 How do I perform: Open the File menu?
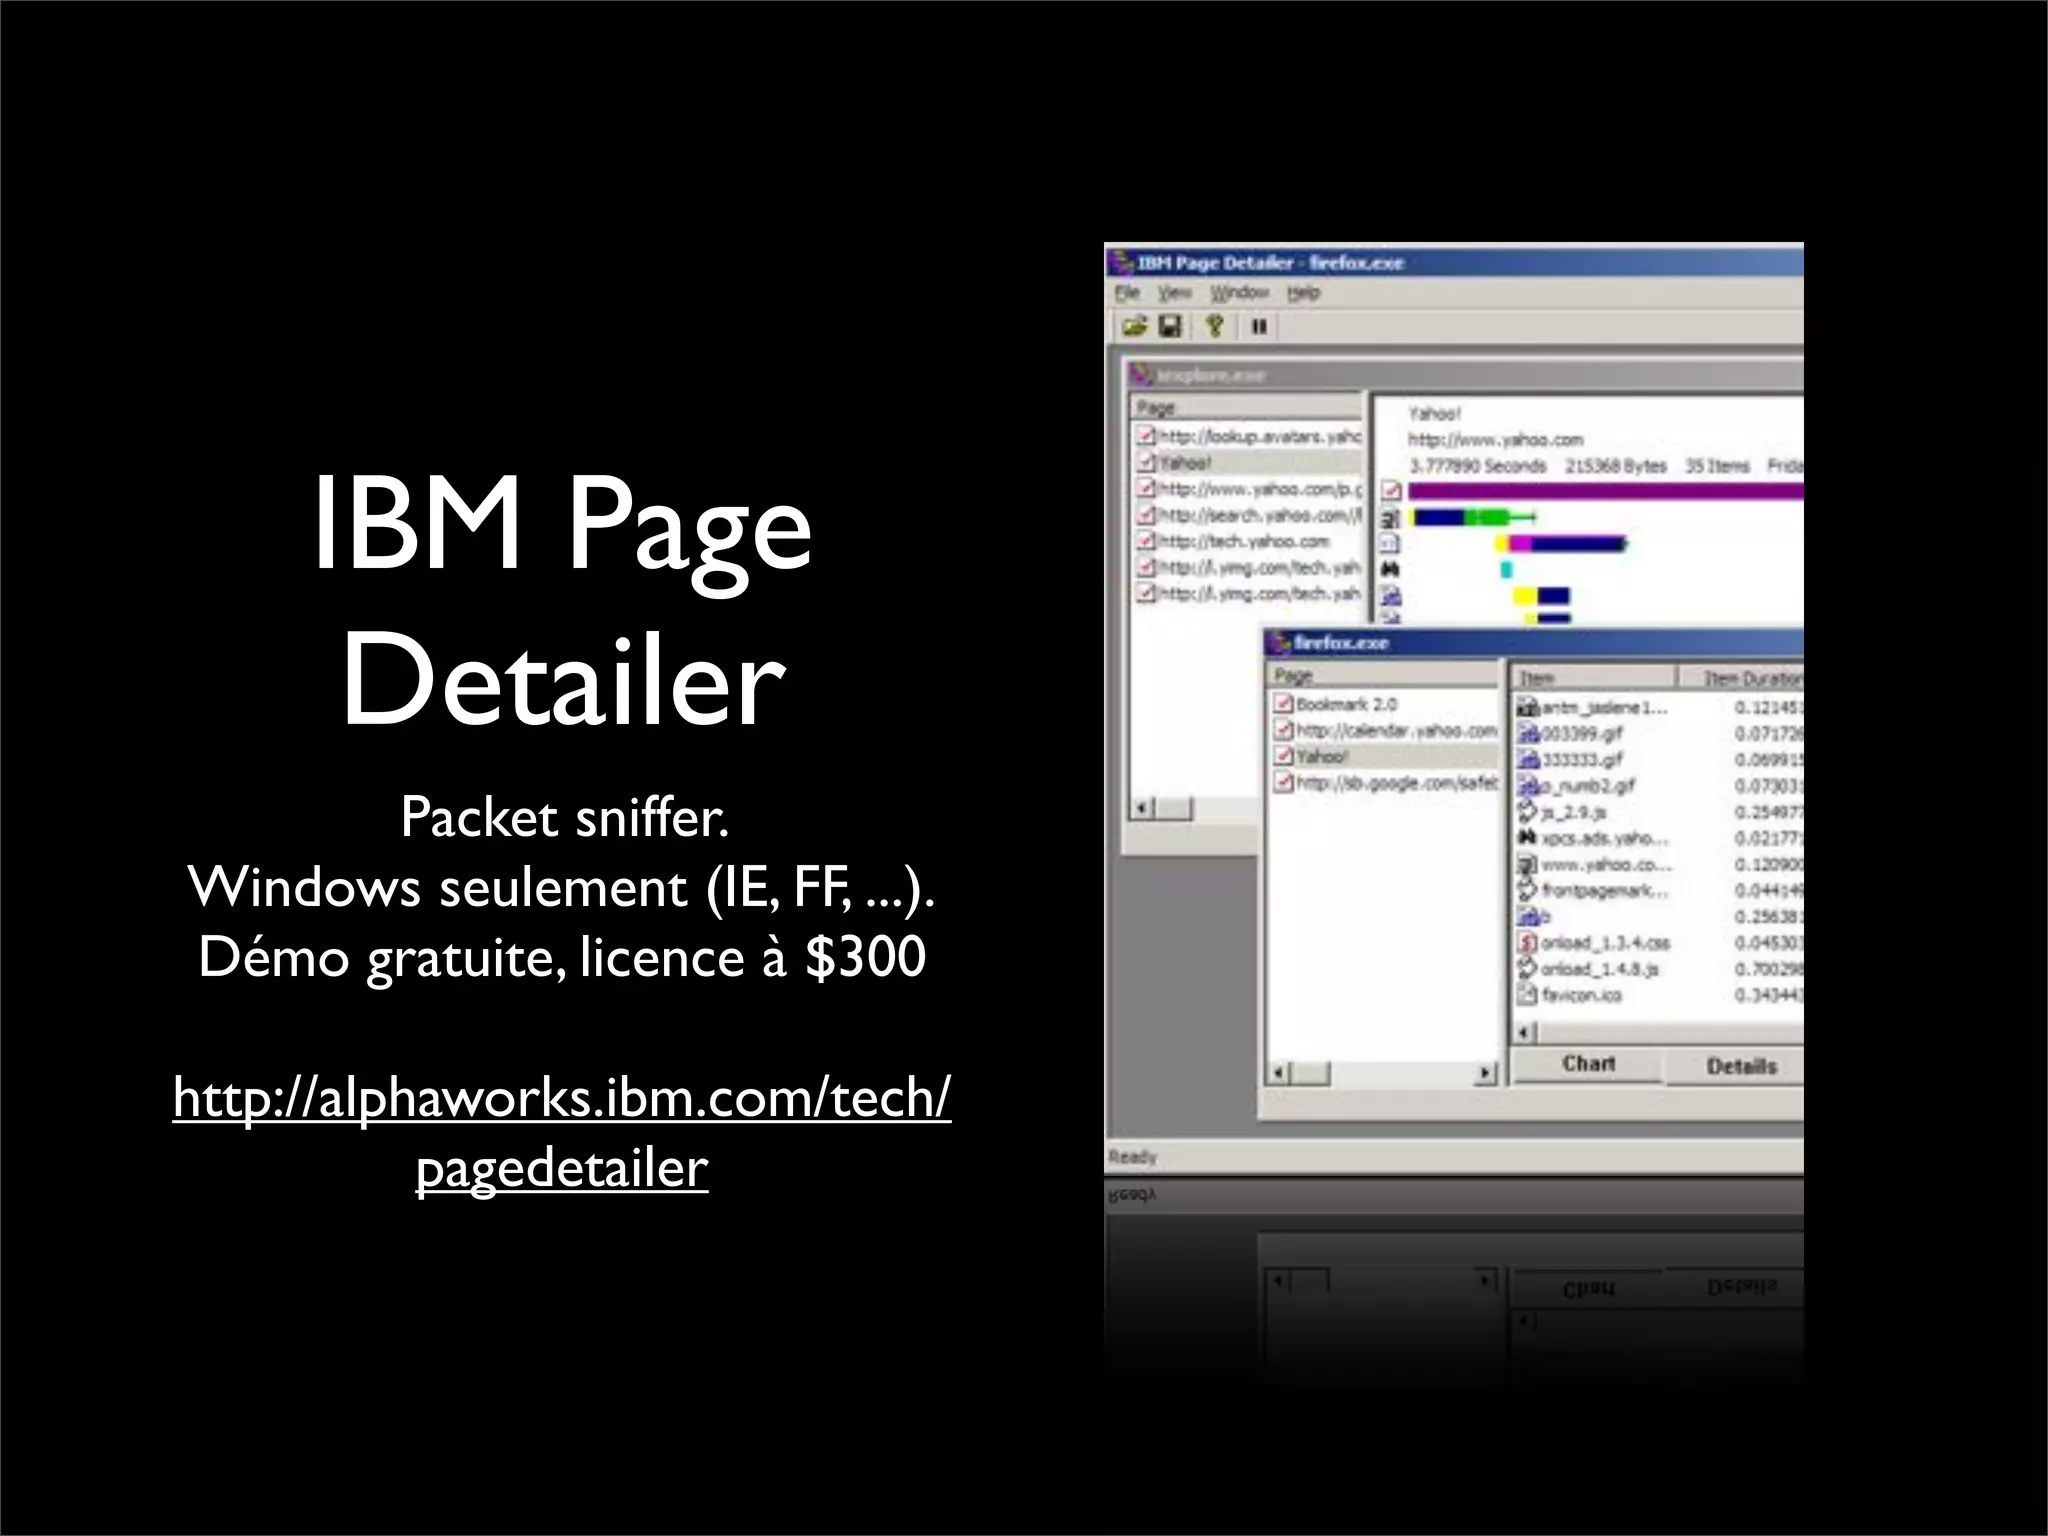coord(1127,293)
